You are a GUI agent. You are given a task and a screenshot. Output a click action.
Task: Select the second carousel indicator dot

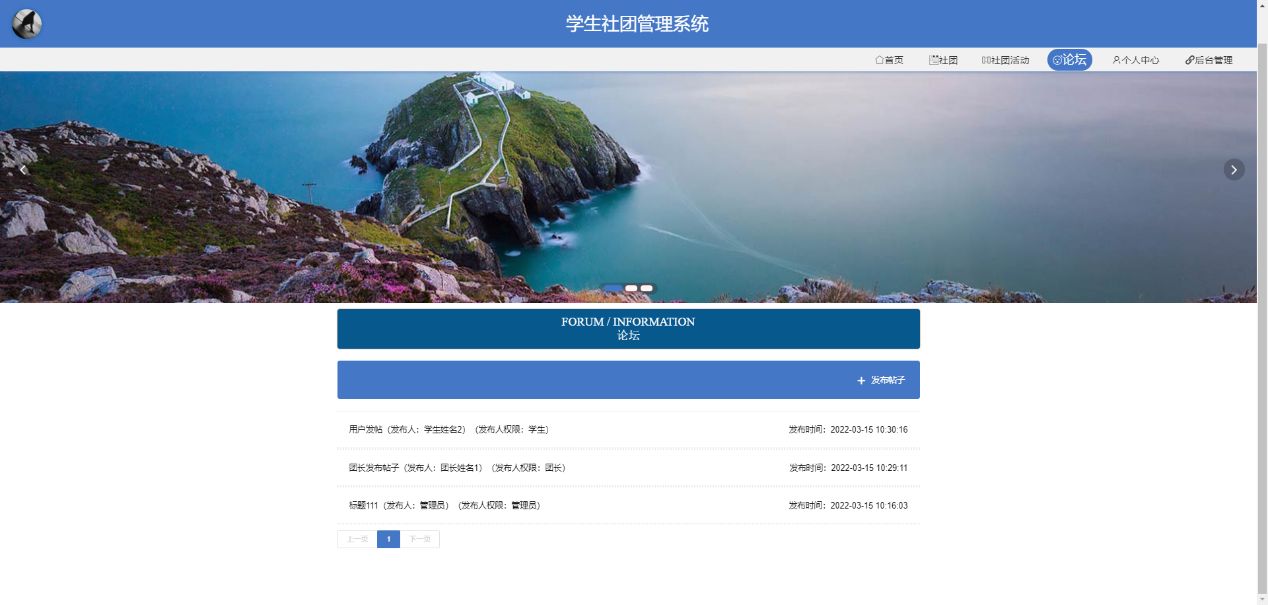pos(631,288)
